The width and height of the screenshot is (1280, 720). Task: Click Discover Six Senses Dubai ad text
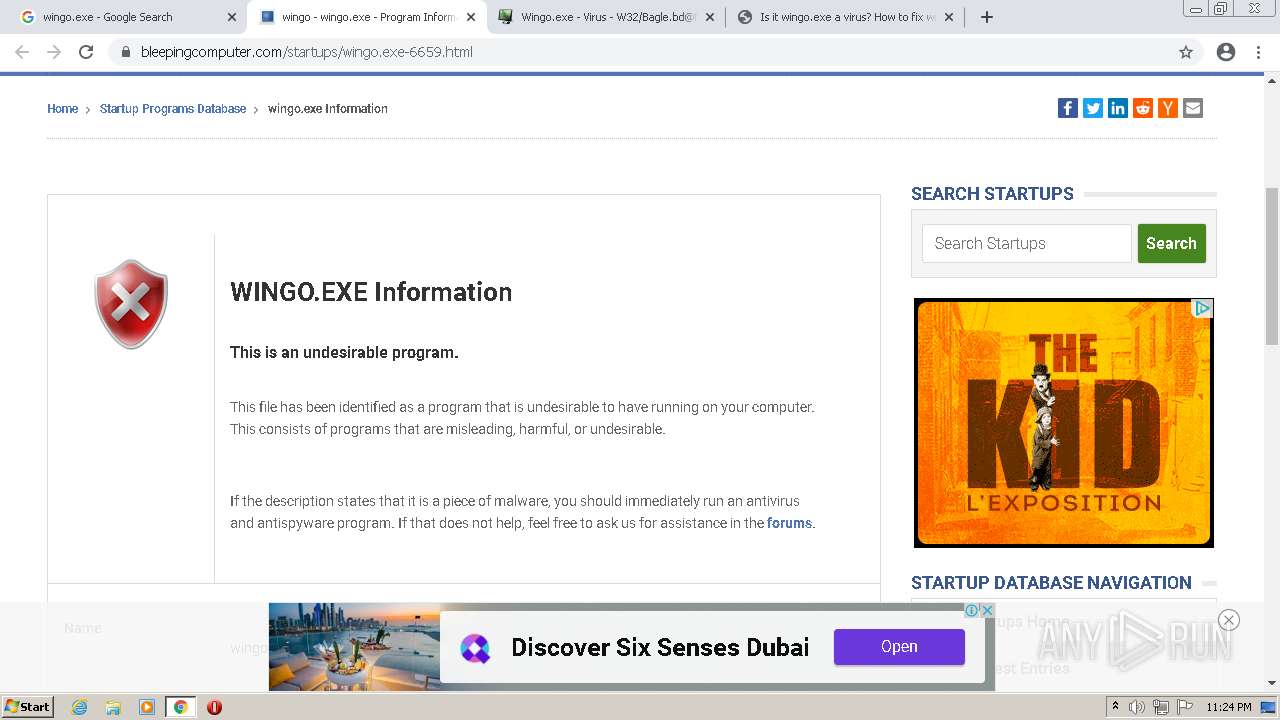pos(660,648)
